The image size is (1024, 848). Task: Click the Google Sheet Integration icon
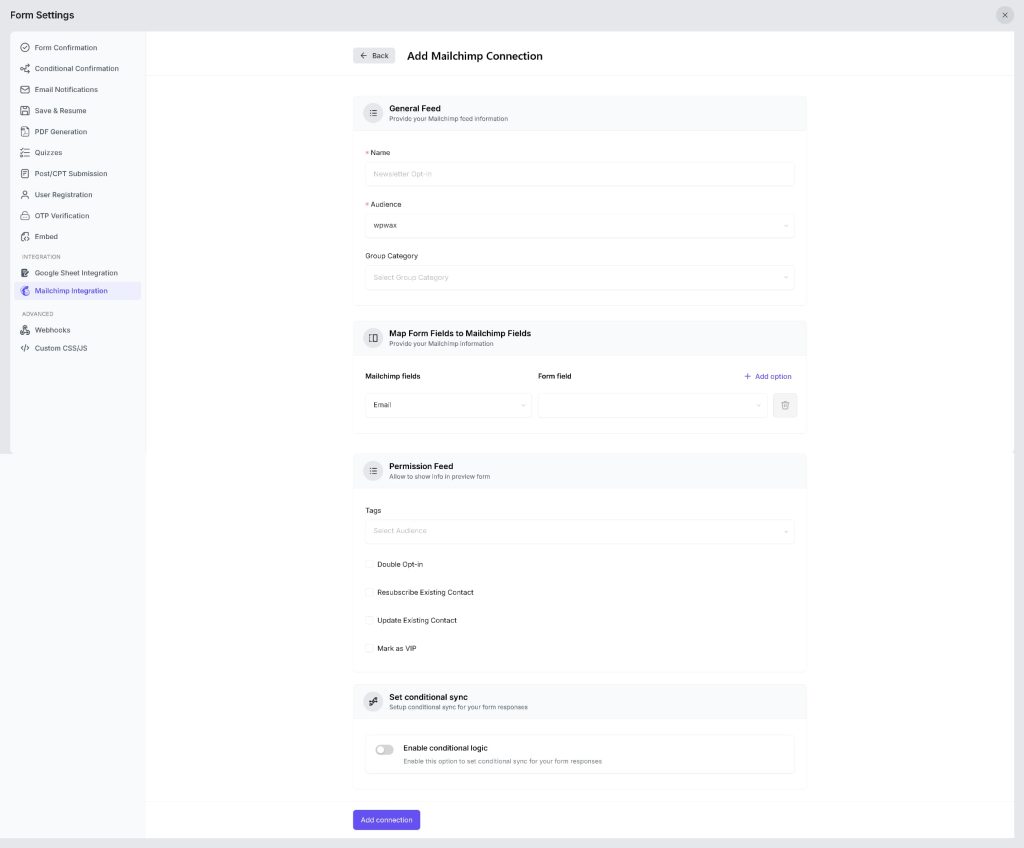[x=25, y=273]
